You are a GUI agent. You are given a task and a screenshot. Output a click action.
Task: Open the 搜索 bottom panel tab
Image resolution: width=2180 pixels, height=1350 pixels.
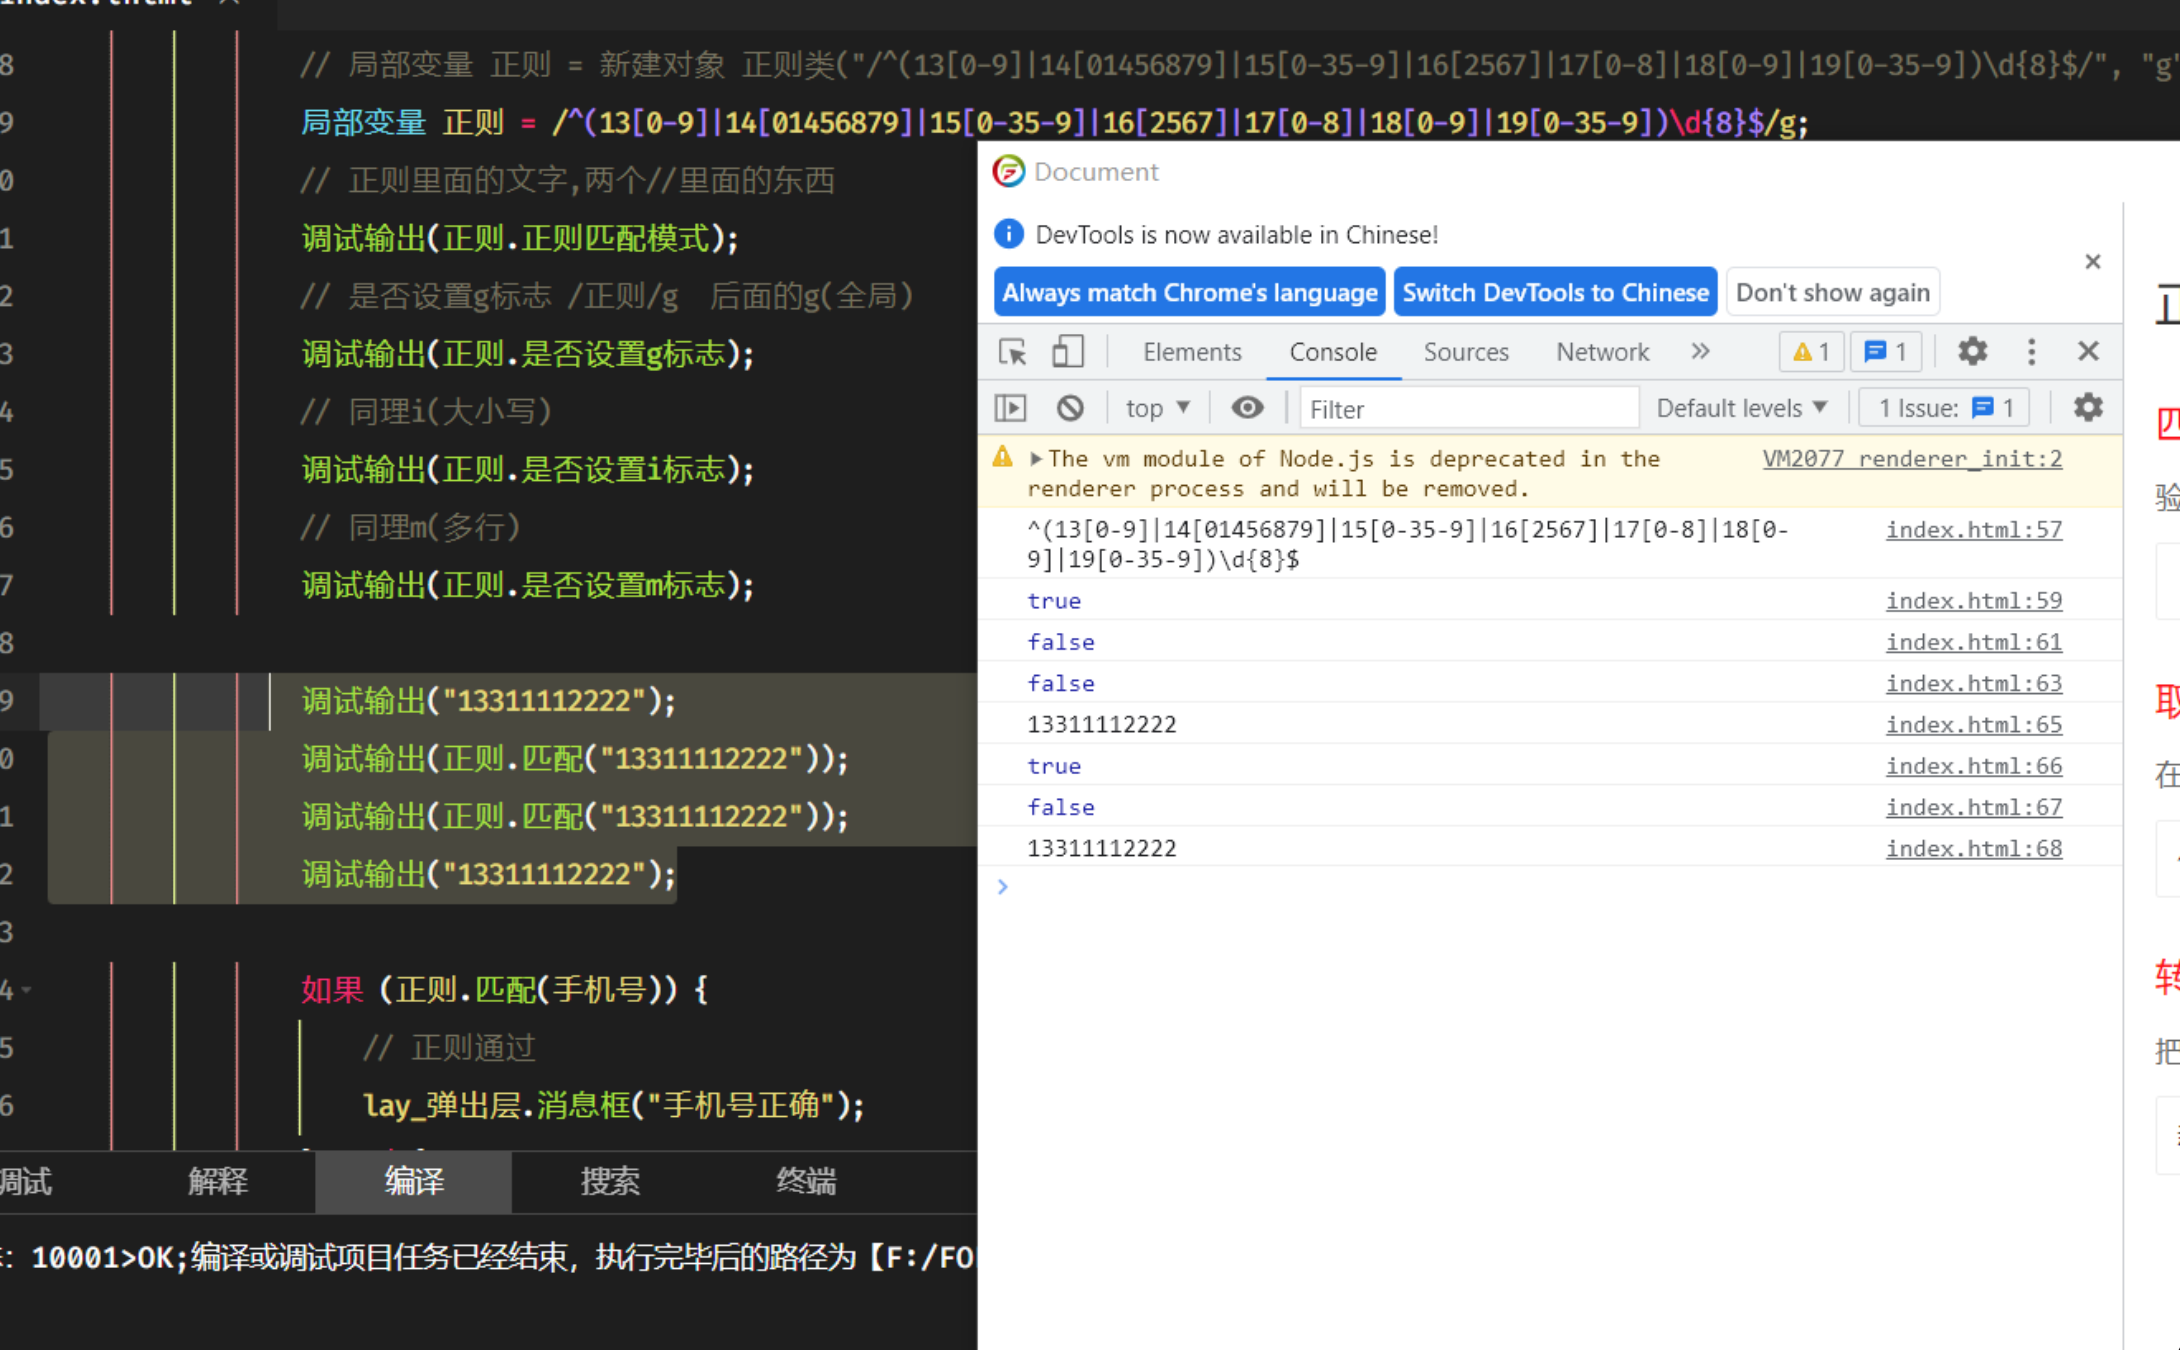click(610, 1182)
